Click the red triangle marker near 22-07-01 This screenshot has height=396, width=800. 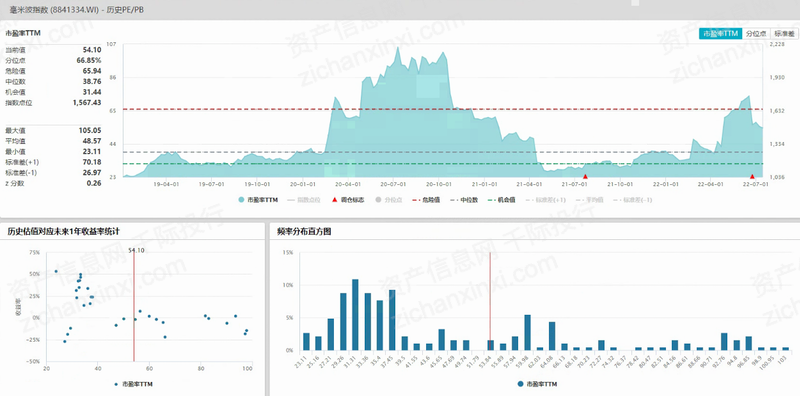click(752, 176)
